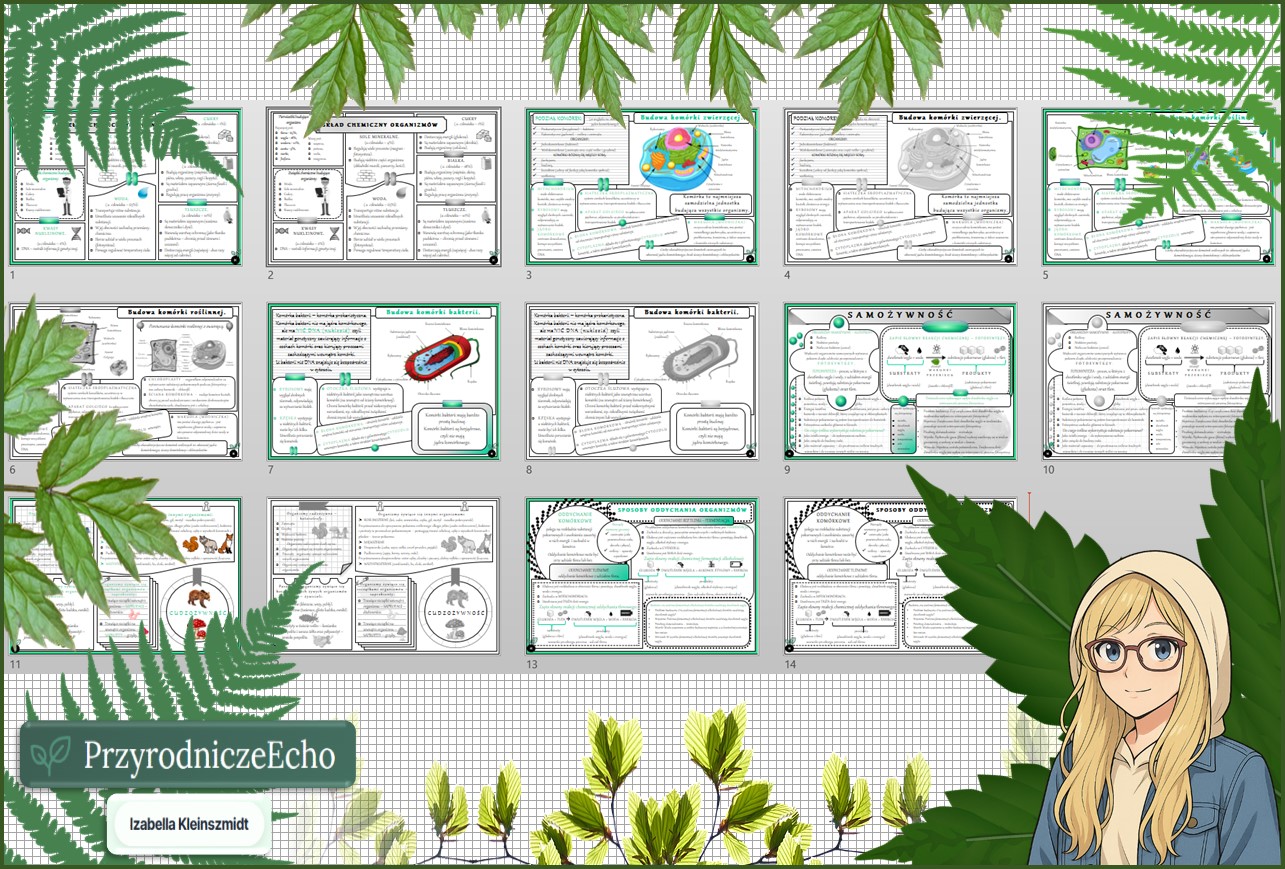
Task: Select the grayscale Samożywność slide 10
Action: (1158, 382)
